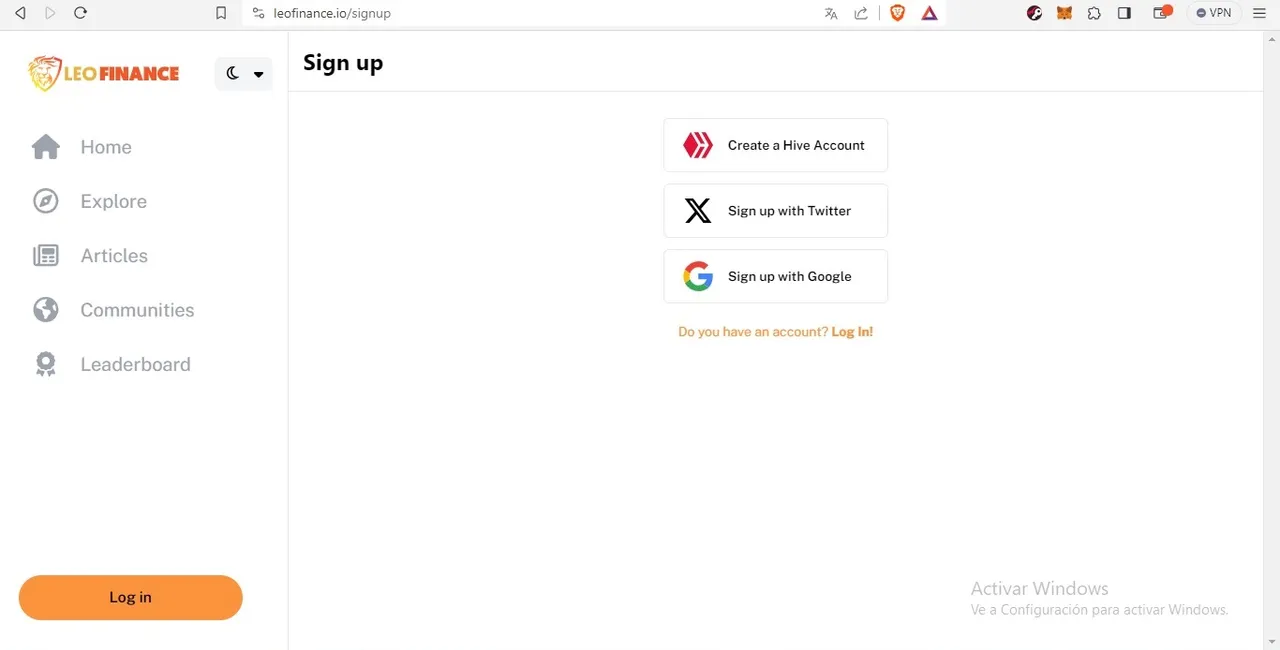Screen dimensions: 1280x650
Task: Click the Communities globe icon
Action: click(x=46, y=310)
